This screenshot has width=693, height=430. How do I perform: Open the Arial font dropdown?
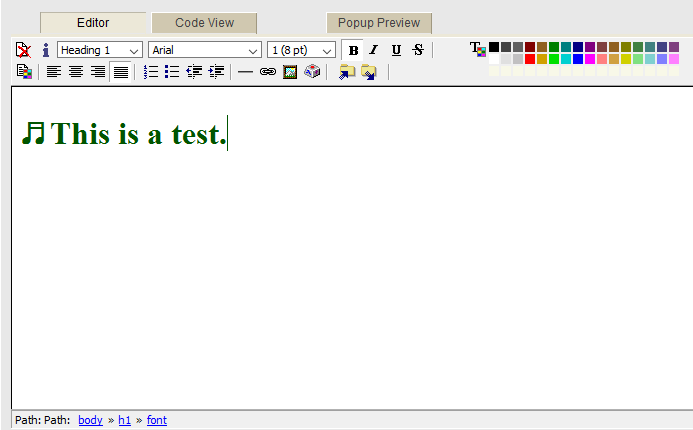[x=205, y=50]
